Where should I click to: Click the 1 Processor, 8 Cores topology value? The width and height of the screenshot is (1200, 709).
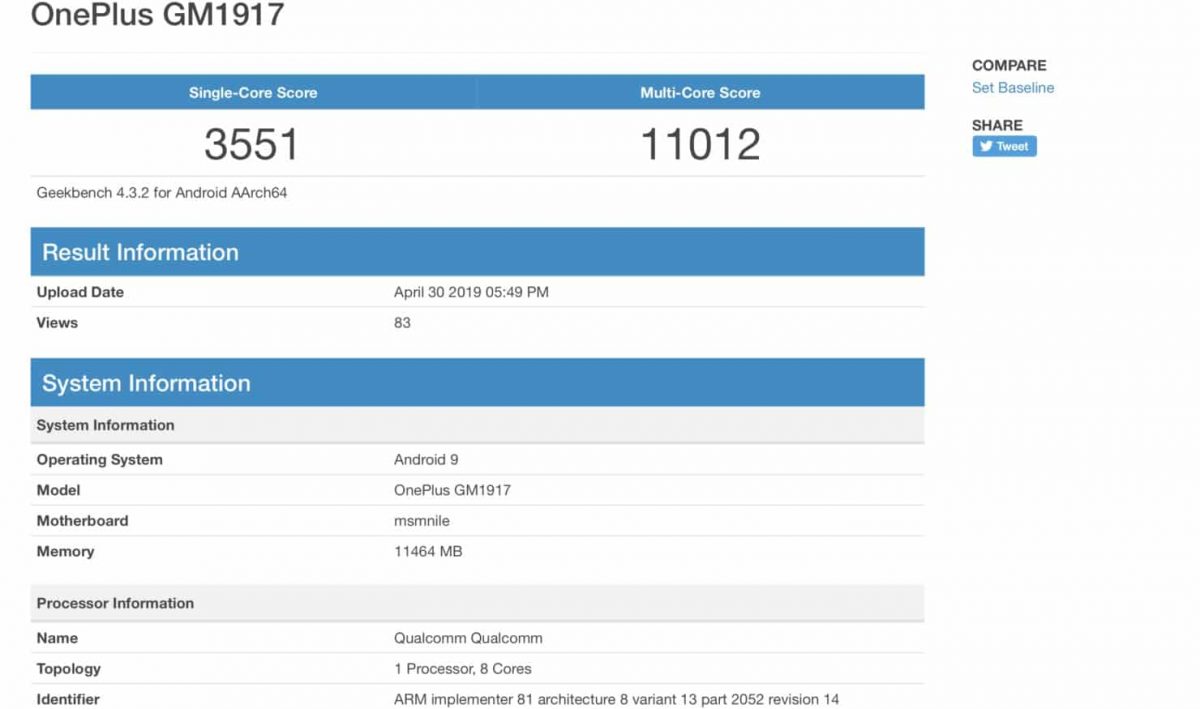pyautogui.click(x=463, y=669)
